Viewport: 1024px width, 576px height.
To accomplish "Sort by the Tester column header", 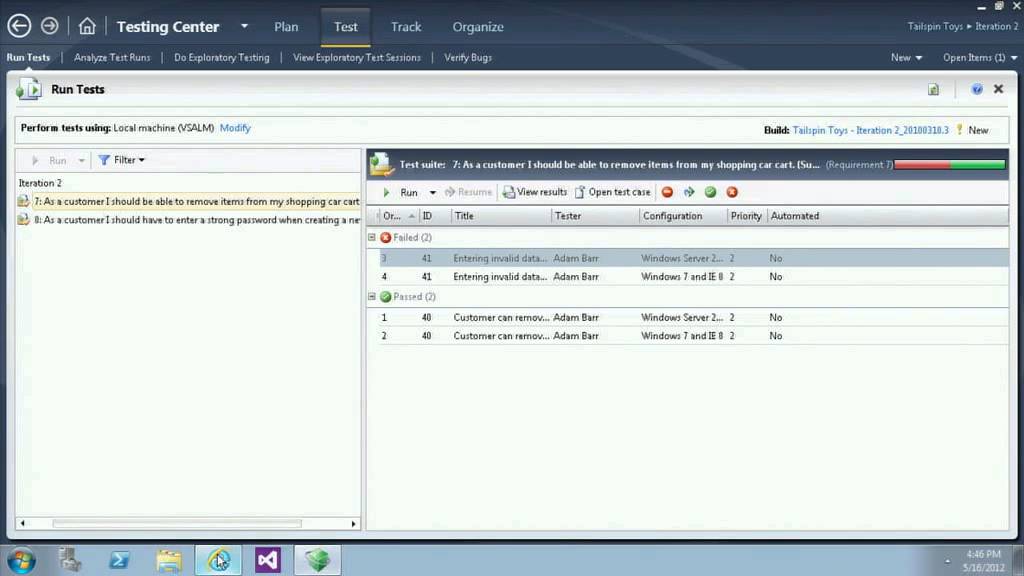I will click(595, 216).
